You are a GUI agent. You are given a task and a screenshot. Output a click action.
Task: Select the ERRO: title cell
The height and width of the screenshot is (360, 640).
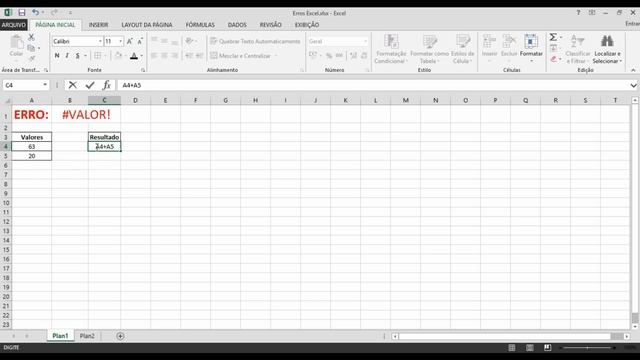31,115
